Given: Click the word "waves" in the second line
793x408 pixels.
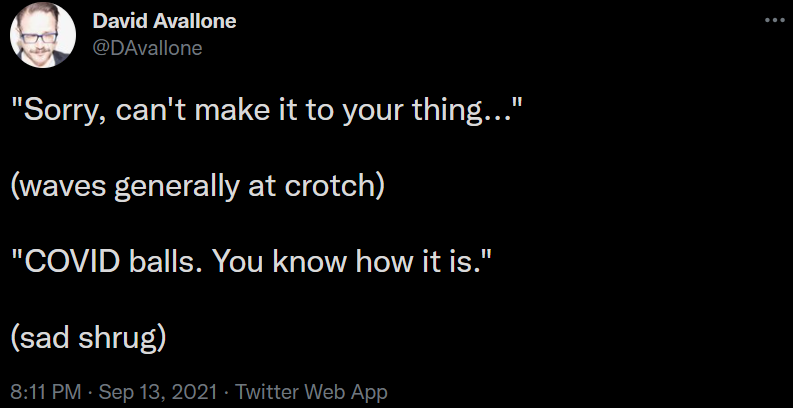Looking at the screenshot, I should (x=63, y=187).
